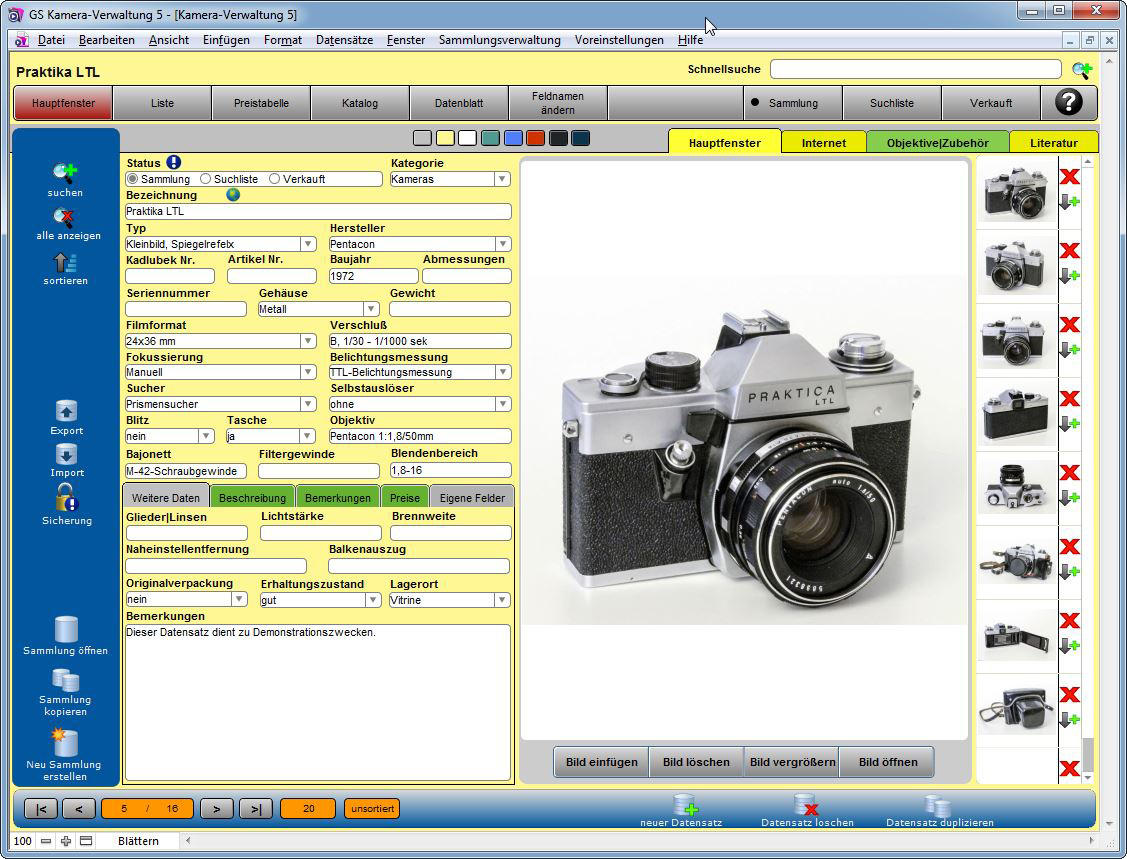Pick the yellow color swatch
The width and height of the screenshot is (1127, 859).
coord(445,138)
